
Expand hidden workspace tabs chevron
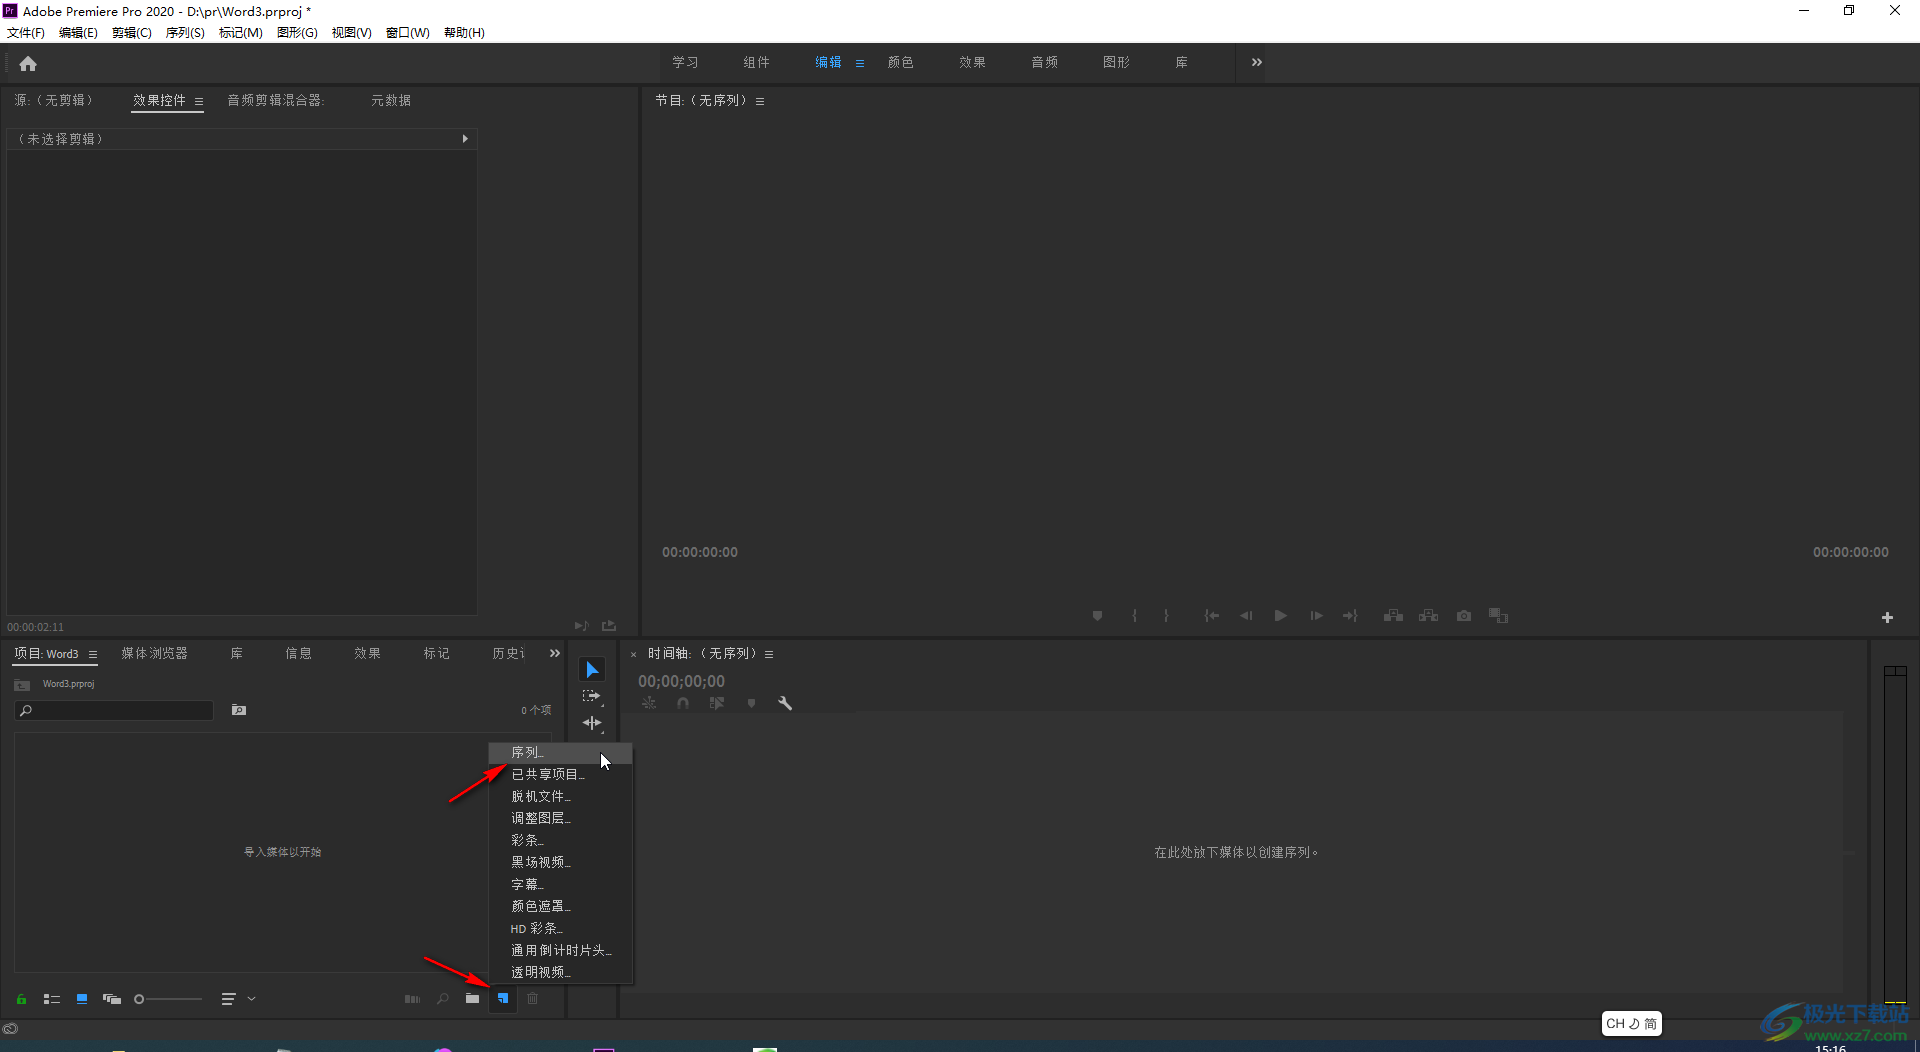(1257, 62)
